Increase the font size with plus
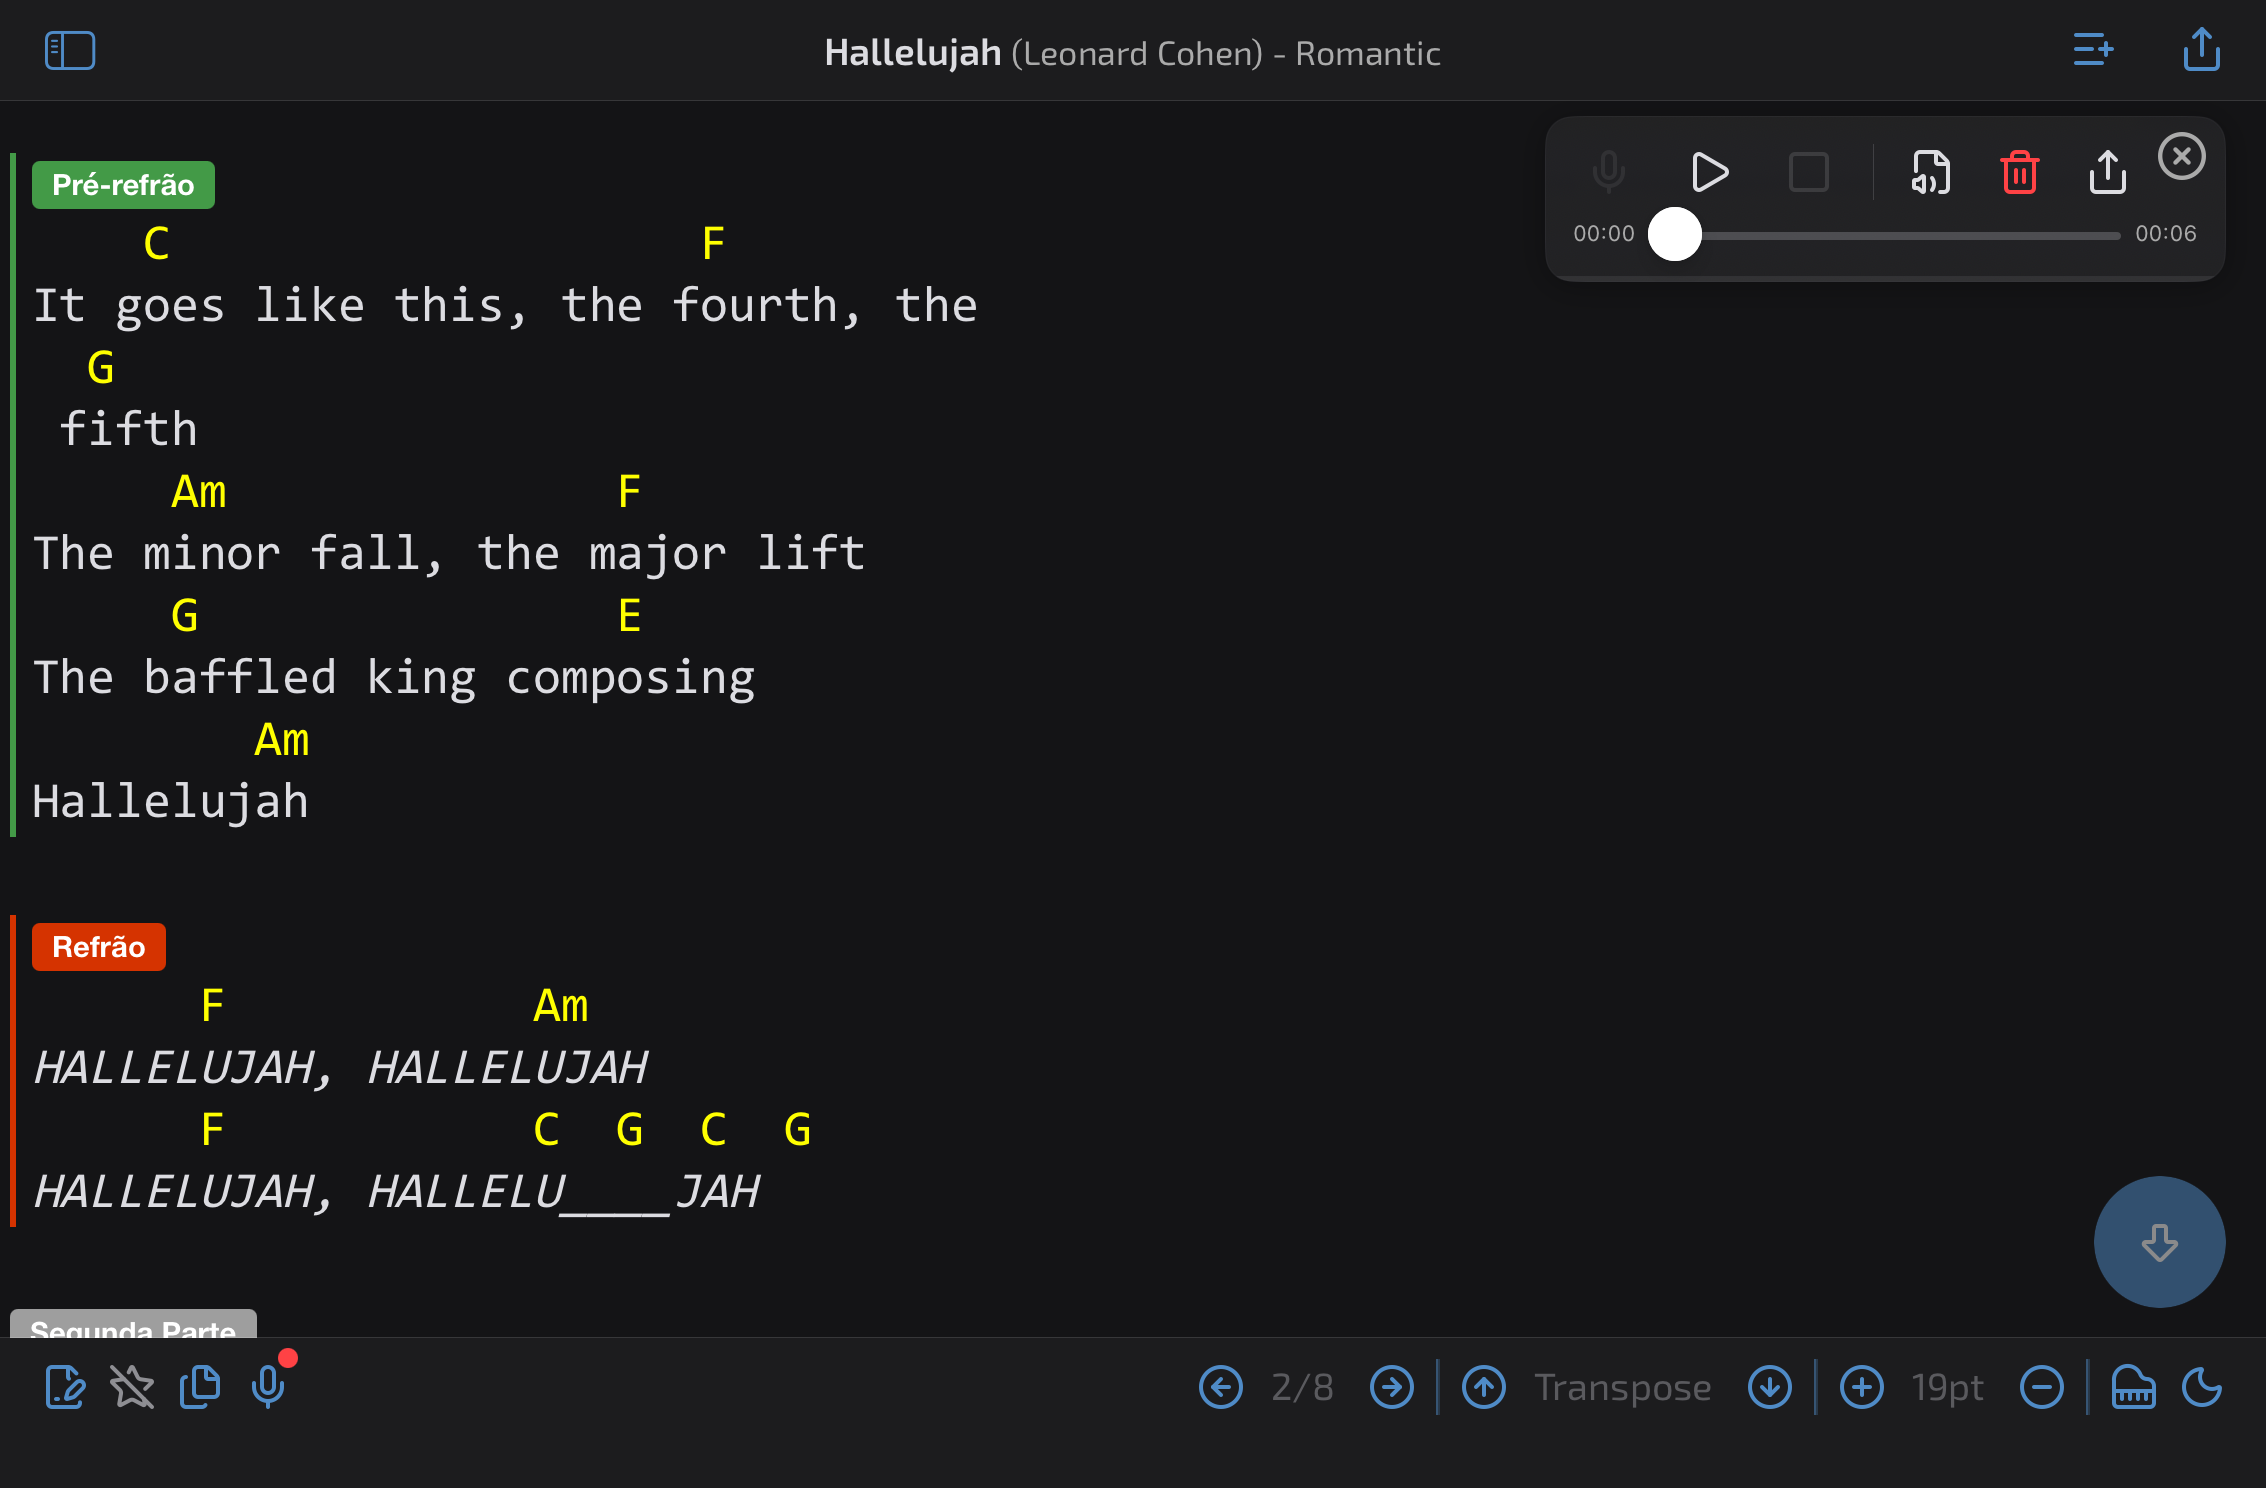The image size is (2266, 1488). tap(1861, 1387)
